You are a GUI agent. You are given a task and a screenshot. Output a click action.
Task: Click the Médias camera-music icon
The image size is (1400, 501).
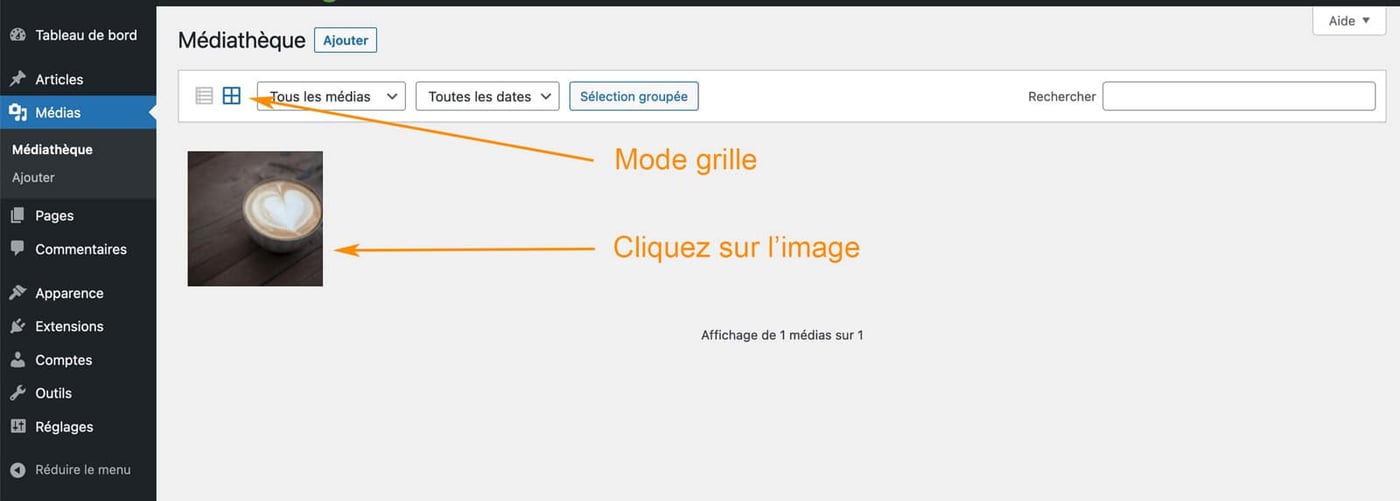point(18,112)
